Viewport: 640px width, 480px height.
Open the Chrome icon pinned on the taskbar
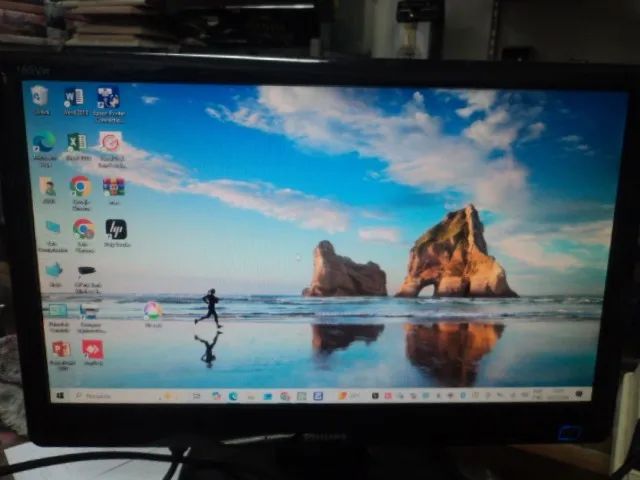[x=284, y=396]
